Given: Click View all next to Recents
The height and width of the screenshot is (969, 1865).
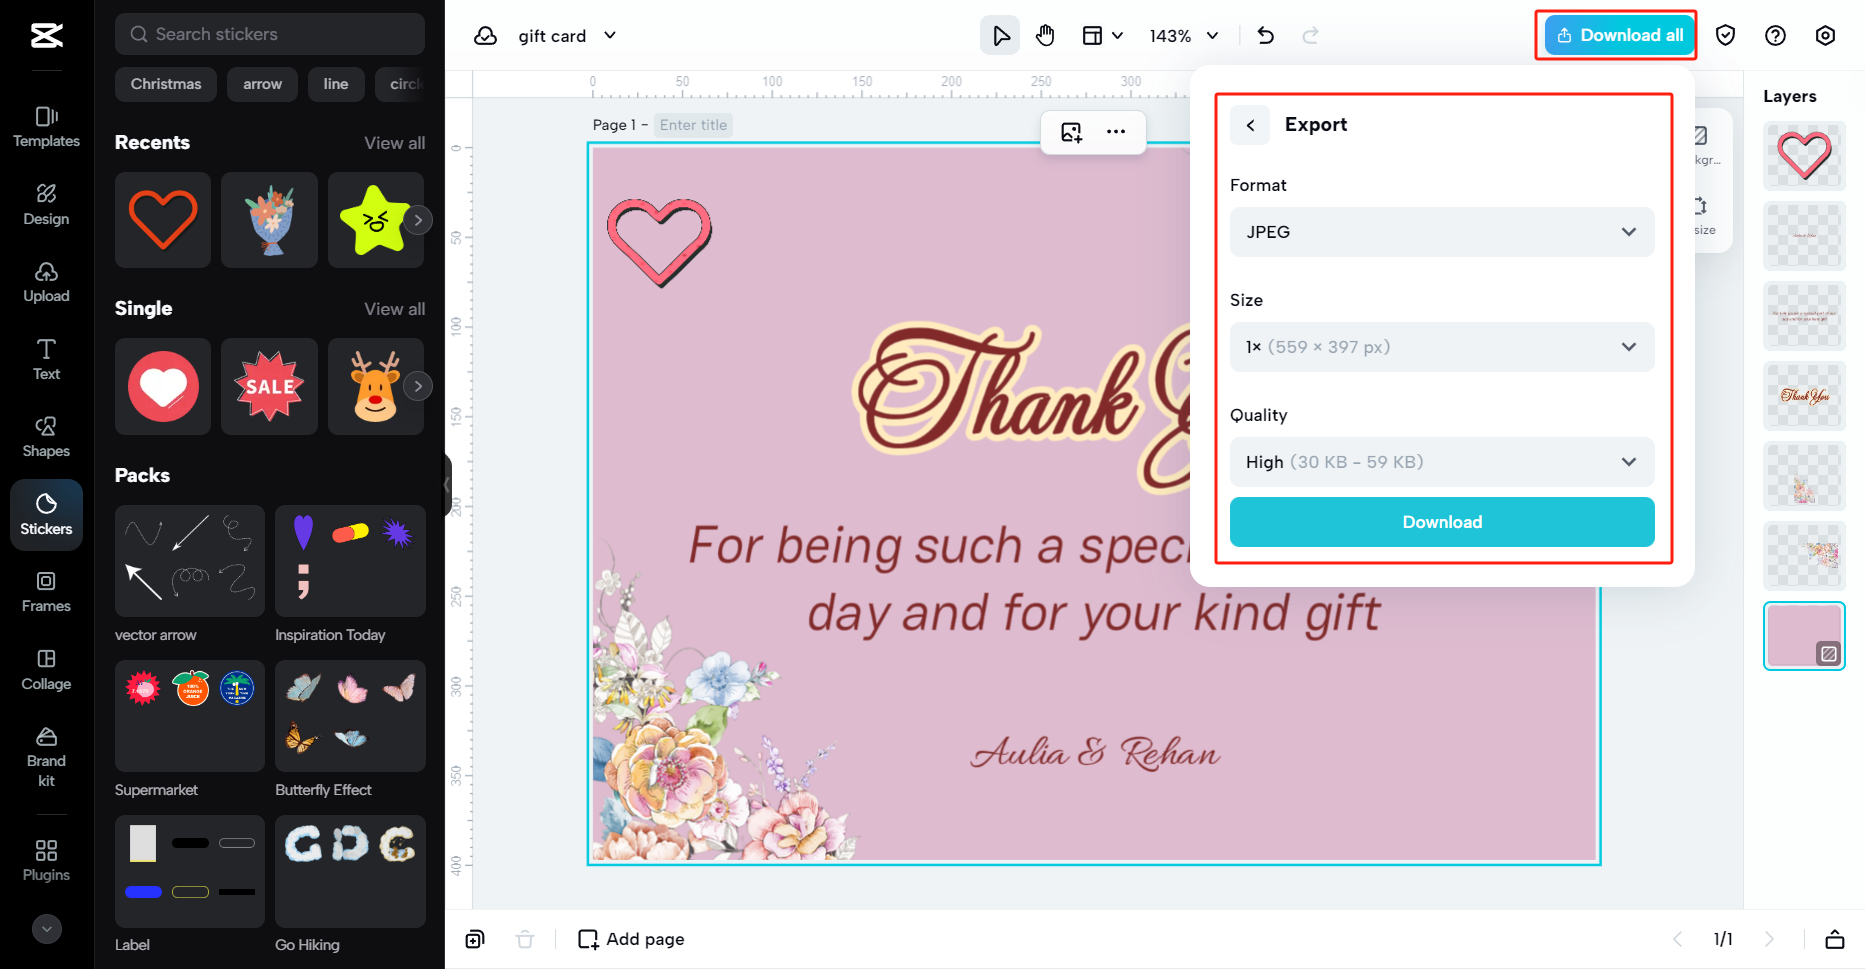Looking at the screenshot, I should (394, 143).
